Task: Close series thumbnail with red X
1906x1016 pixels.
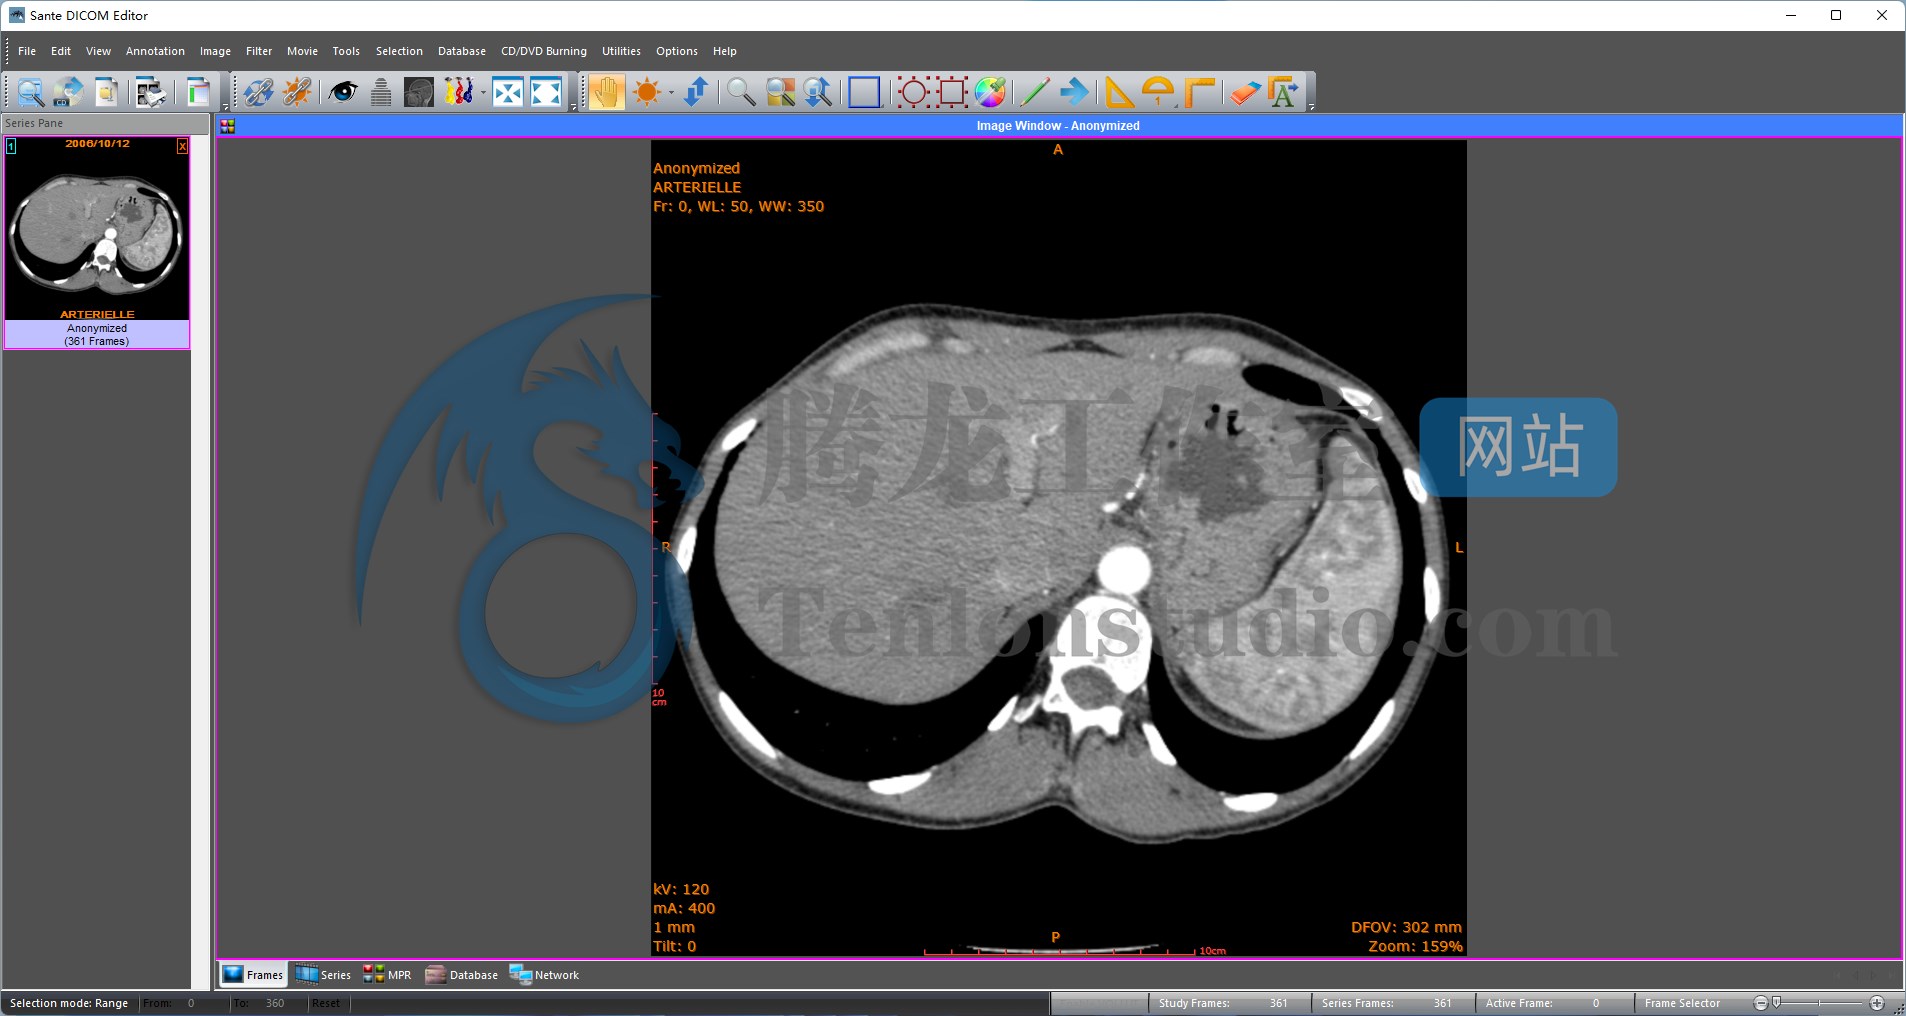Action: tap(182, 146)
